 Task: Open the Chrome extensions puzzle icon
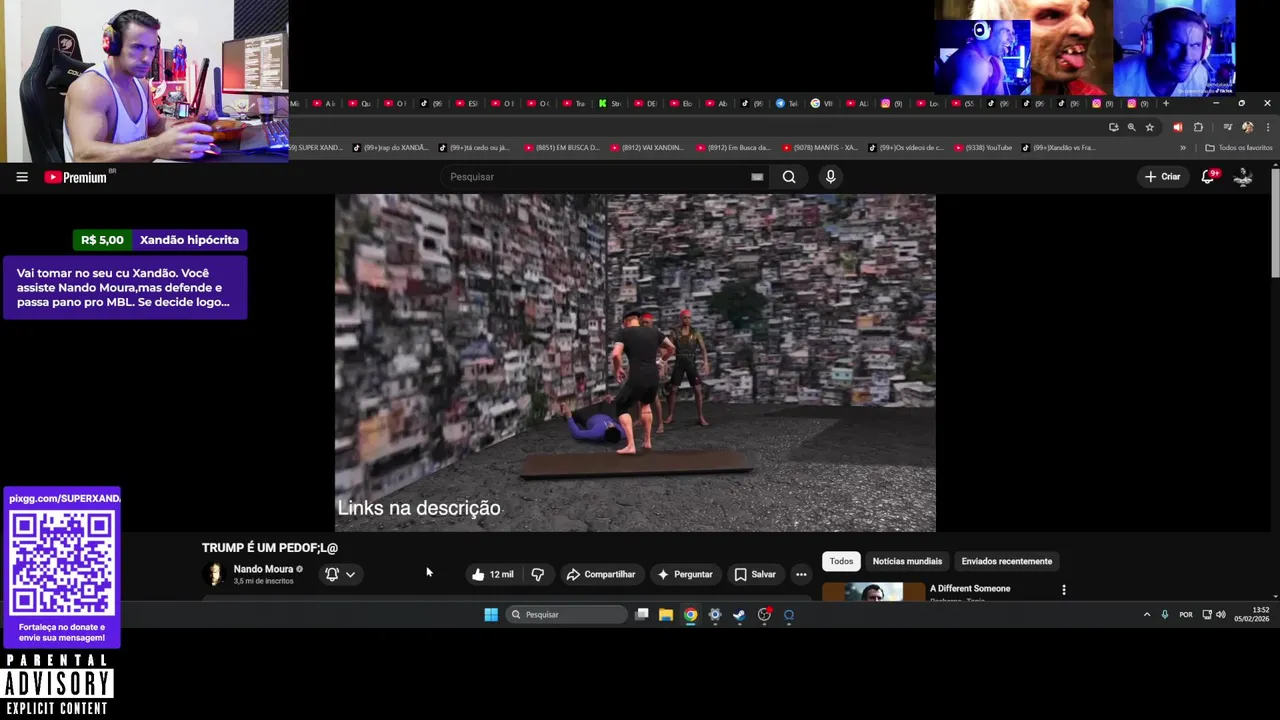tap(1198, 128)
